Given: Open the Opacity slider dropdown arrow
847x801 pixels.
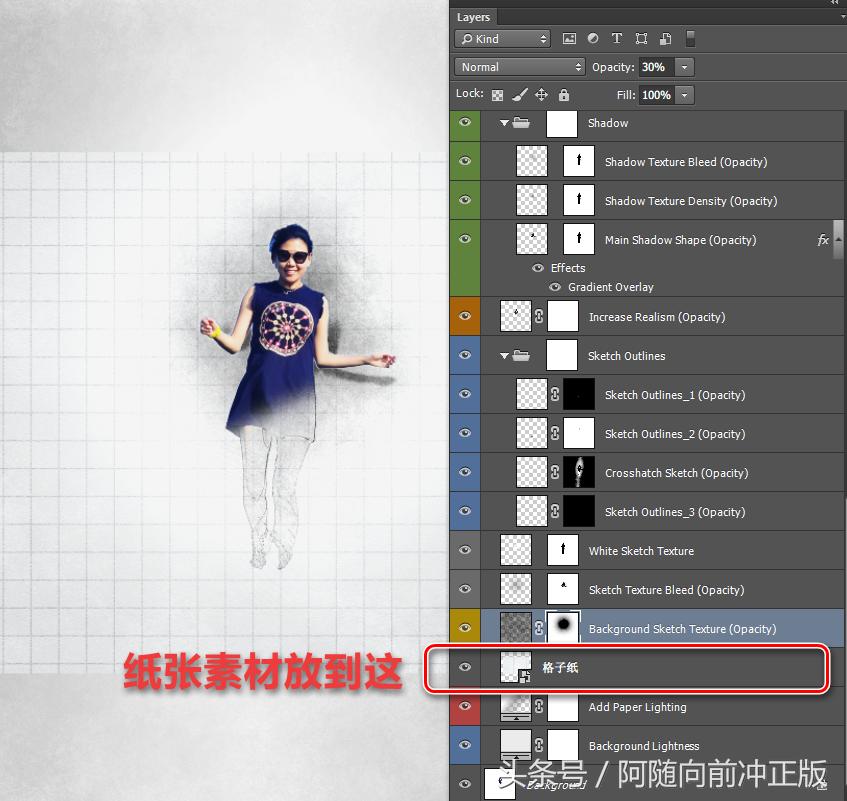Looking at the screenshot, I should pos(684,67).
